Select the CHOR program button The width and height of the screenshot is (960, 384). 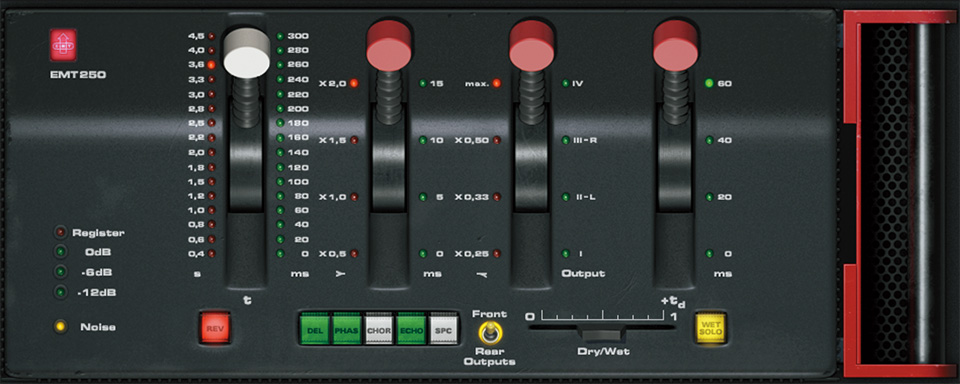(x=379, y=329)
